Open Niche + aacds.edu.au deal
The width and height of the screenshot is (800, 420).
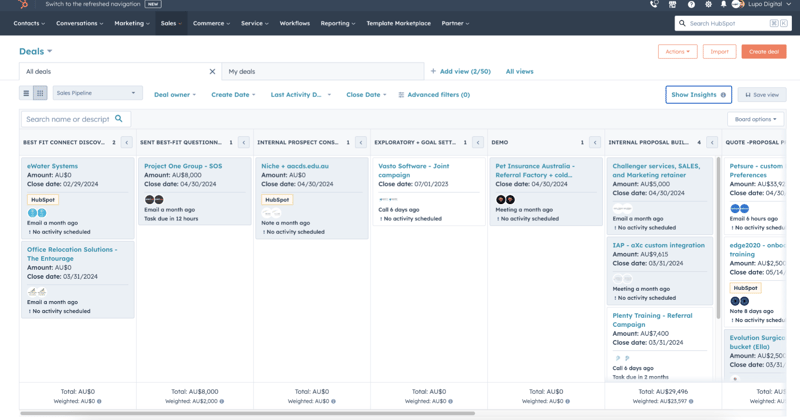(x=295, y=166)
